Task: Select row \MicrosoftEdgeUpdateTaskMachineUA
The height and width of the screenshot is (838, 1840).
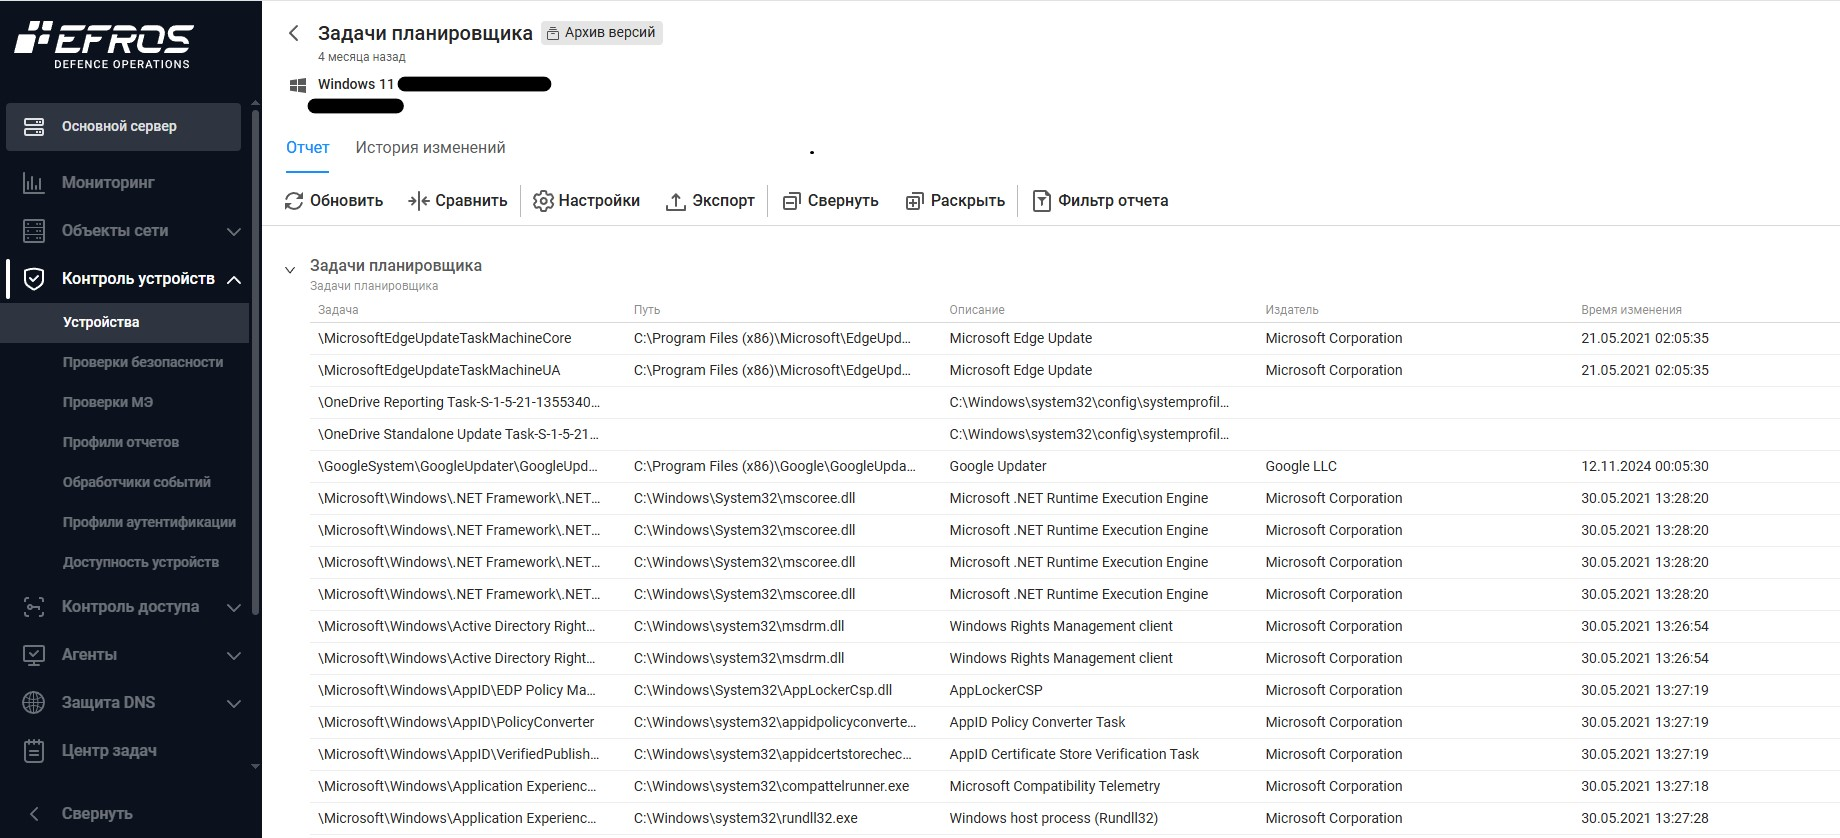Action: tap(1075, 370)
